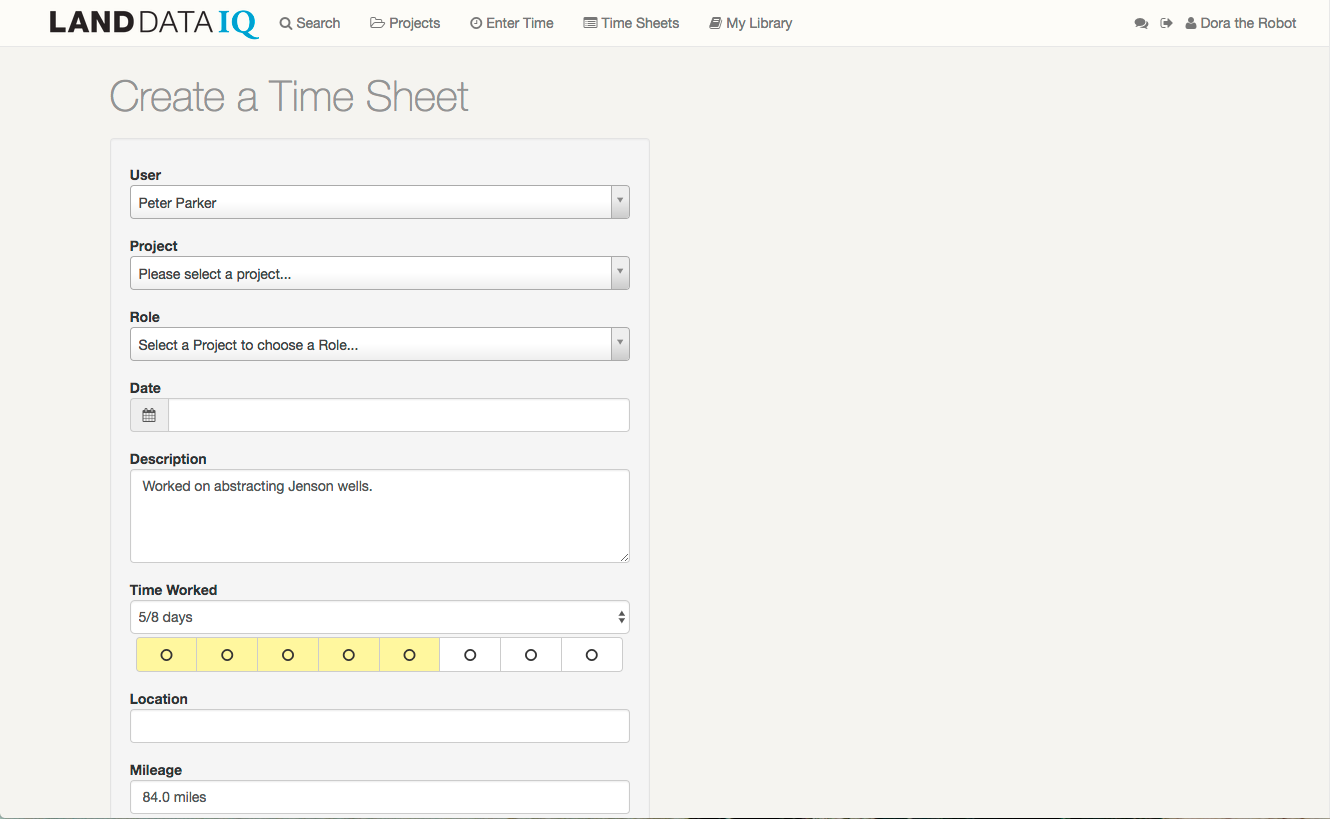Click the chat bubbles icon in navbar
The image size is (1330, 819).
[1141, 23]
